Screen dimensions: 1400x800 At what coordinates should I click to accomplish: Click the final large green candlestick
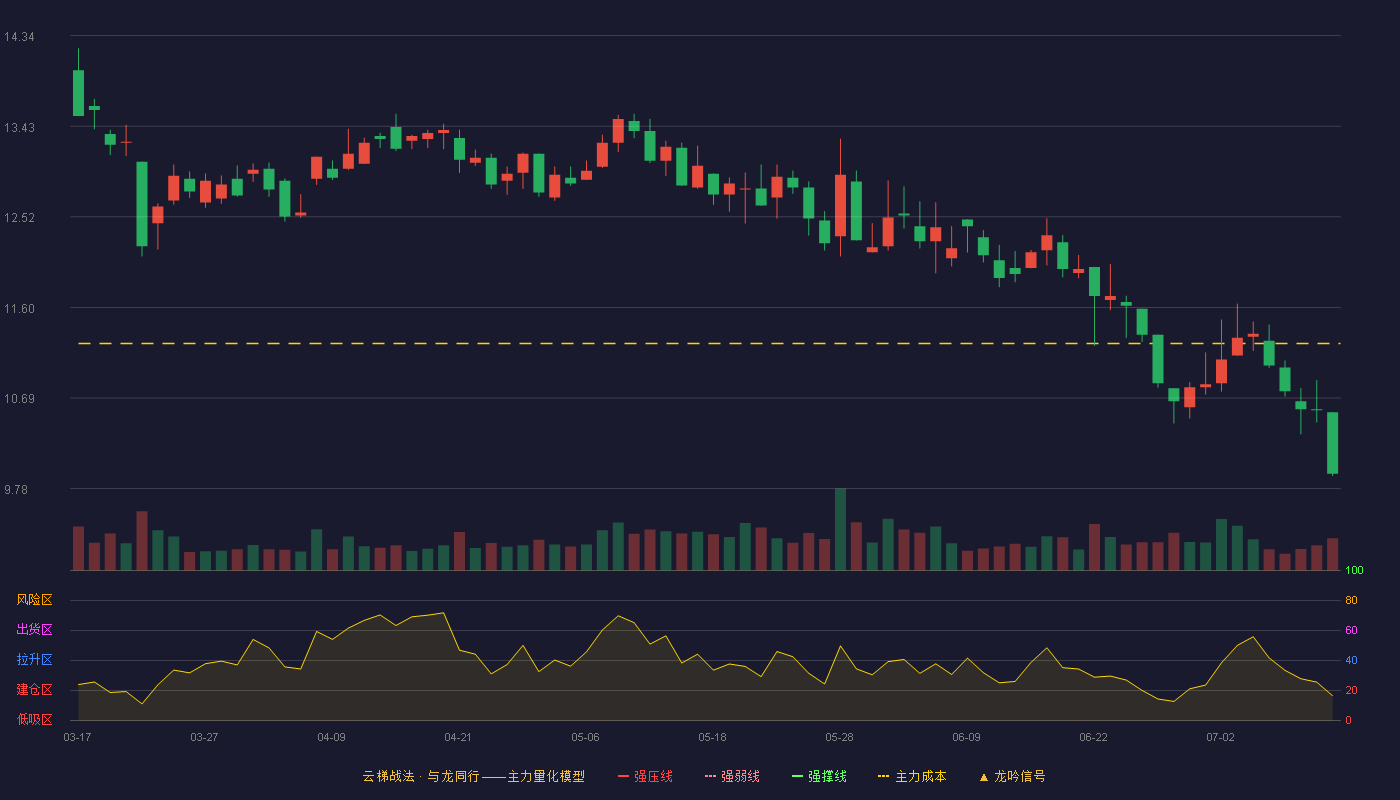click(x=1332, y=443)
